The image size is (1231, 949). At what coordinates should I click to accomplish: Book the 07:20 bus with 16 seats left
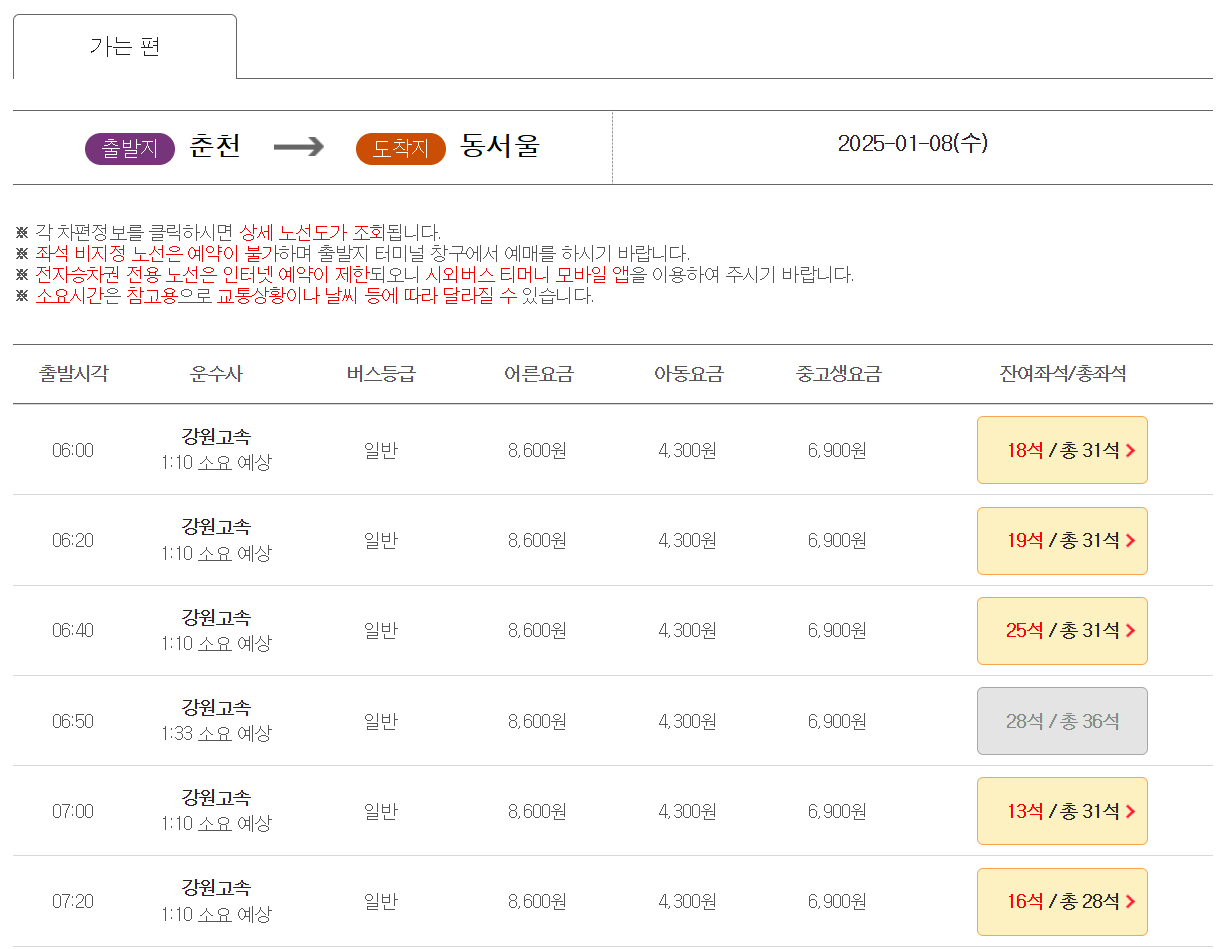[x=1062, y=902]
